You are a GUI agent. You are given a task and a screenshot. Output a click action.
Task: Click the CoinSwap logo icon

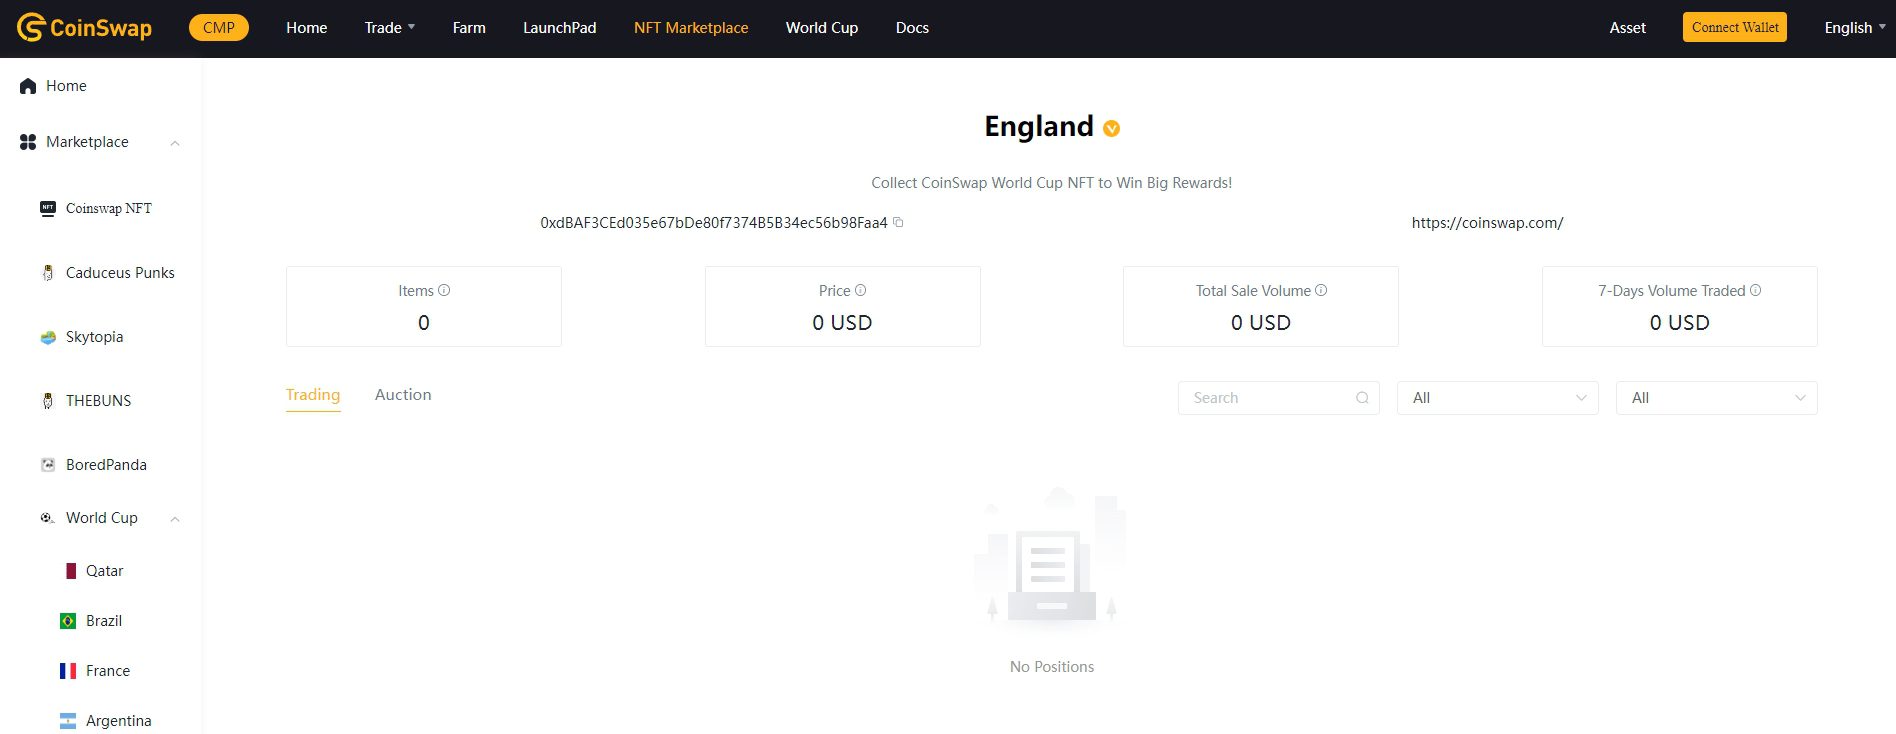[31, 28]
